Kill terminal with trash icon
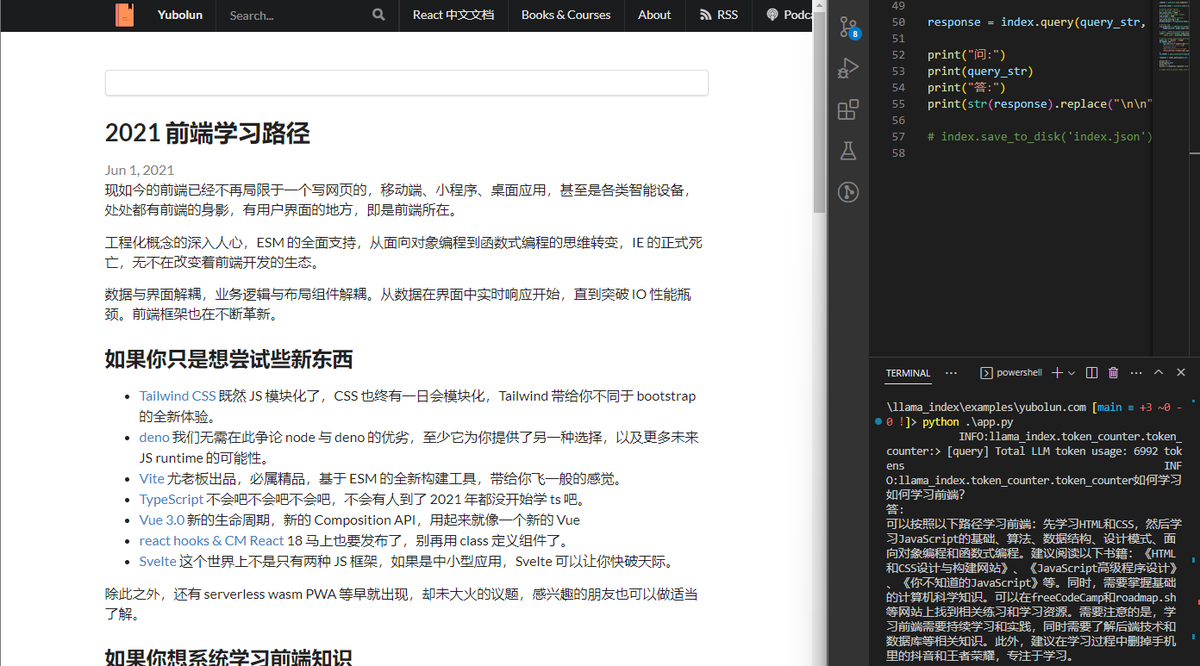The height and width of the screenshot is (666, 1200). pyautogui.click(x=1114, y=373)
